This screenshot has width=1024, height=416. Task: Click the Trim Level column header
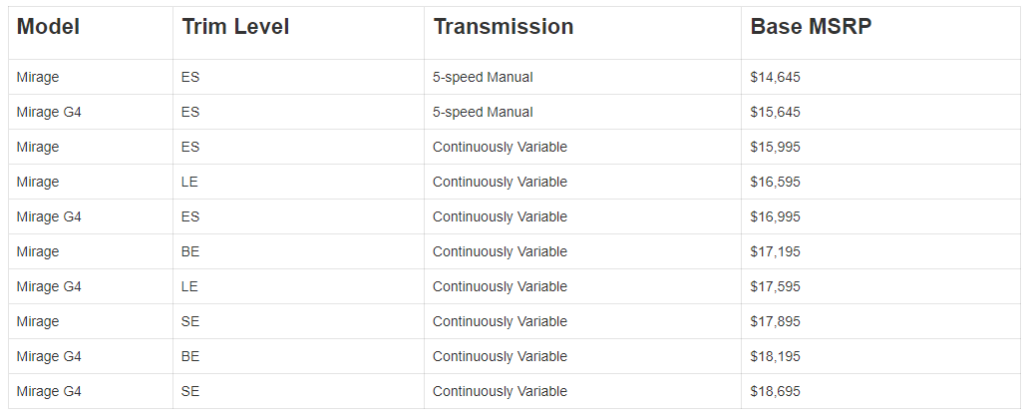tap(235, 27)
